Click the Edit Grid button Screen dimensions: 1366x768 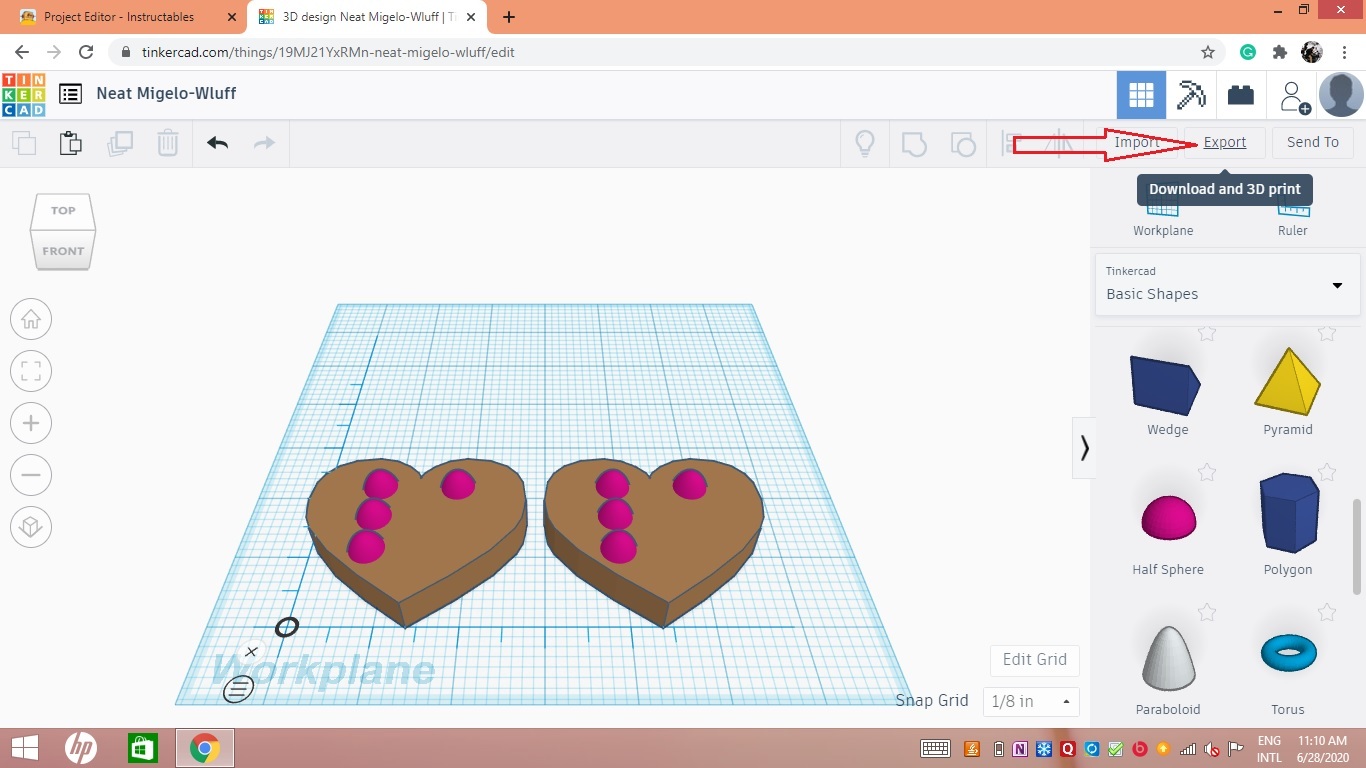[x=1035, y=659]
